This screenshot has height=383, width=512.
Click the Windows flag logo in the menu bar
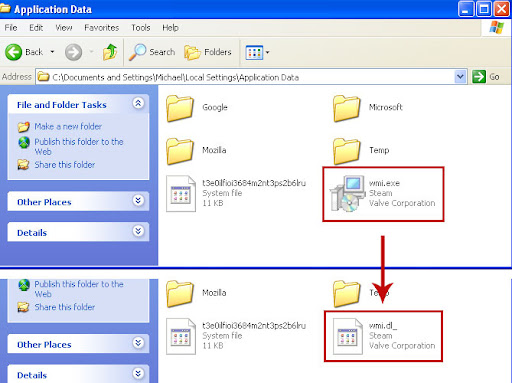[496, 28]
